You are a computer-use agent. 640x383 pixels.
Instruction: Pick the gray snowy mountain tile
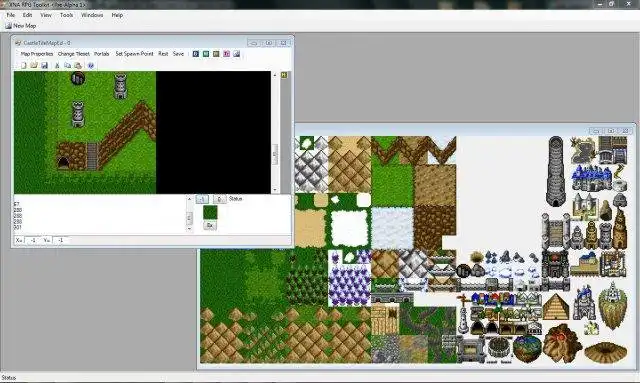(x=311, y=170)
